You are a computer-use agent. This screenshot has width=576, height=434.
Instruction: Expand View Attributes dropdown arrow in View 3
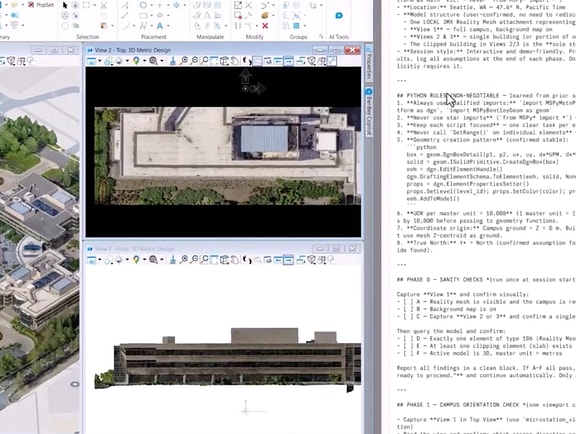(x=100, y=260)
